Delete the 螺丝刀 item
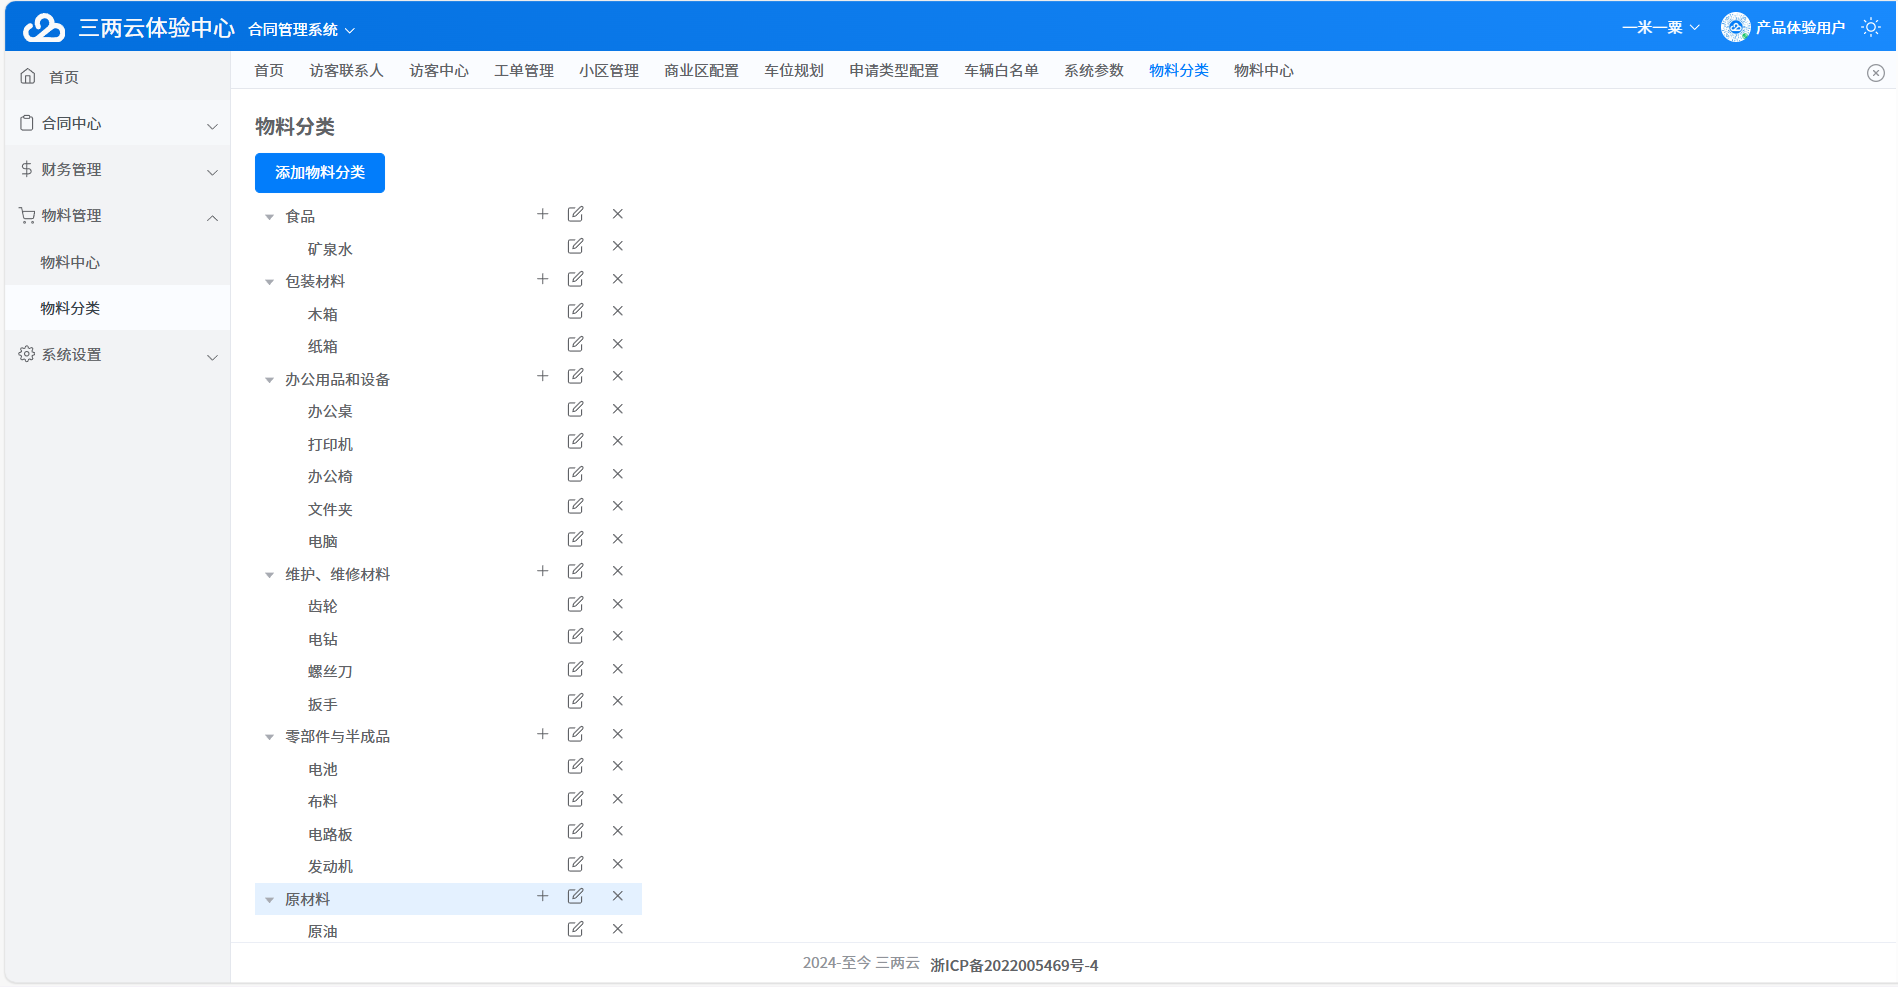 point(618,669)
